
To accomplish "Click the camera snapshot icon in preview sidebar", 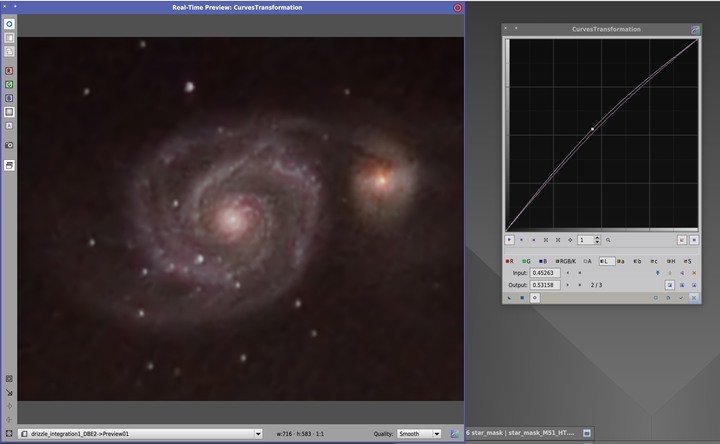I will (x=9, y=145).
